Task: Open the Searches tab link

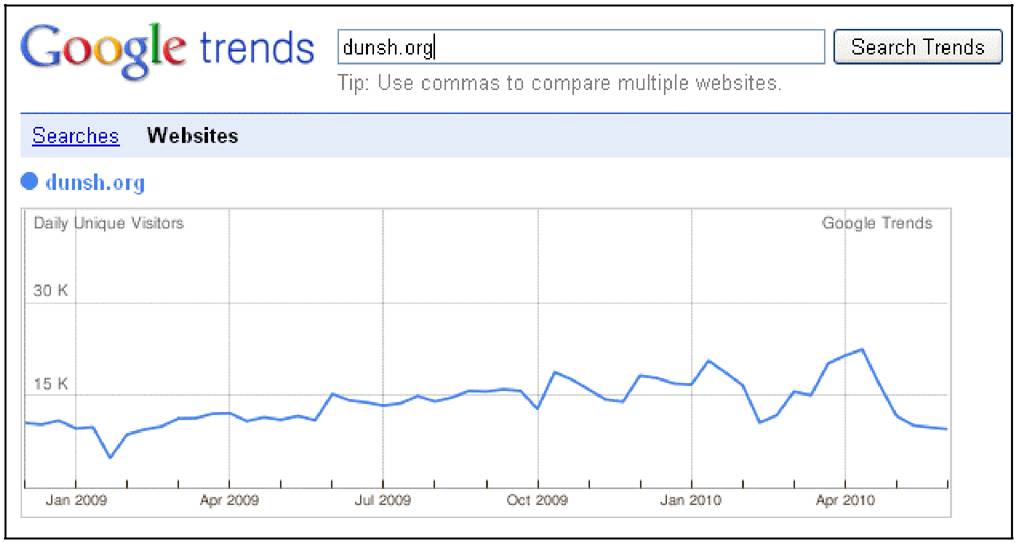Action: coord(76,136)
